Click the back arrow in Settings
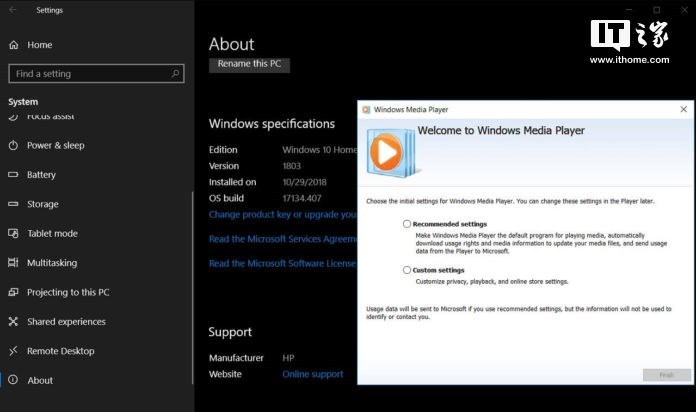The image size is (696, 412). coord(12,10)
